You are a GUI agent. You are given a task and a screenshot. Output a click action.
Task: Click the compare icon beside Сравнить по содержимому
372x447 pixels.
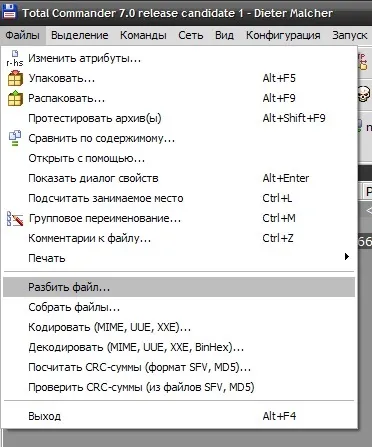click(15, 138)
